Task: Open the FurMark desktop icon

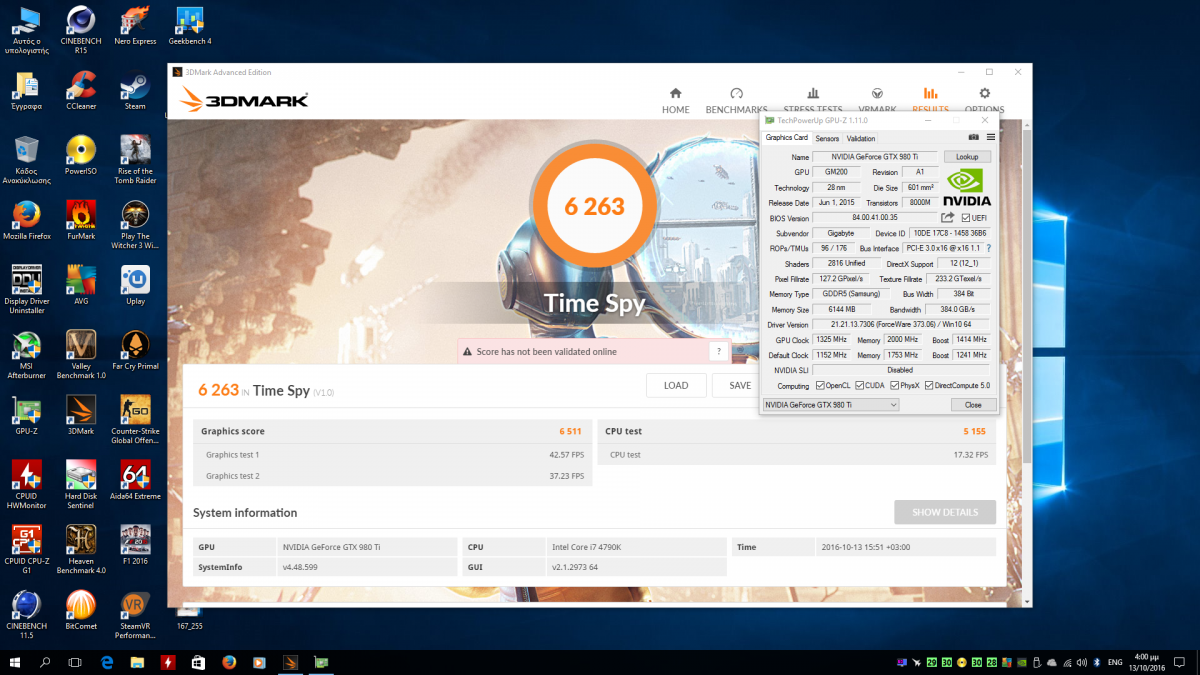Action: [x=80, y=222]
